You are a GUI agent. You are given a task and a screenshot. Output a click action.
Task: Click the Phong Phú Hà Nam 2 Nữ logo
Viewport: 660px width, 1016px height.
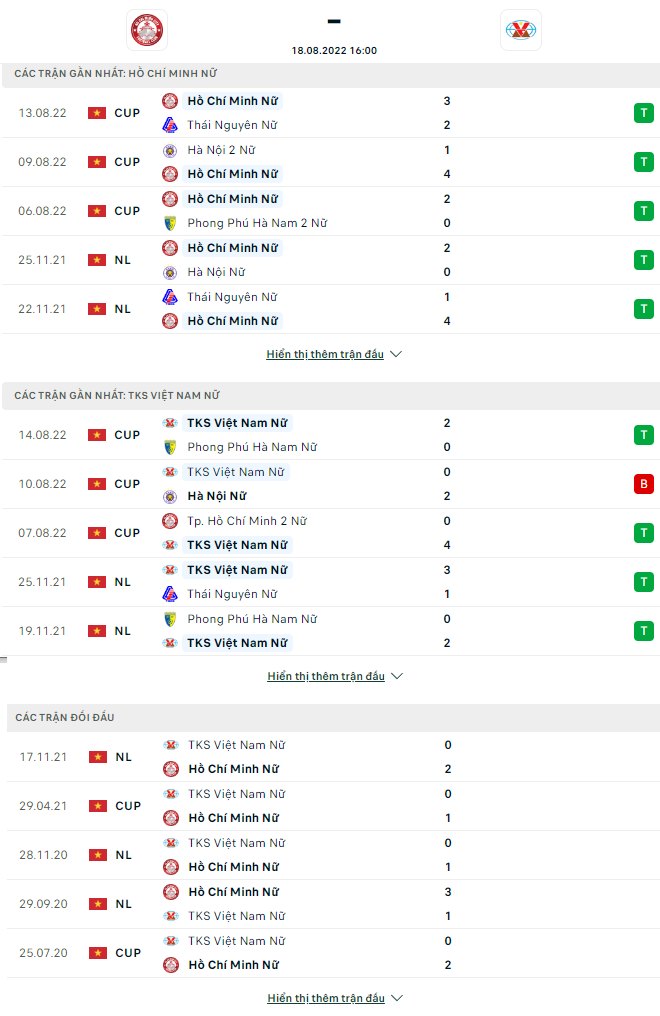[170, 223]
